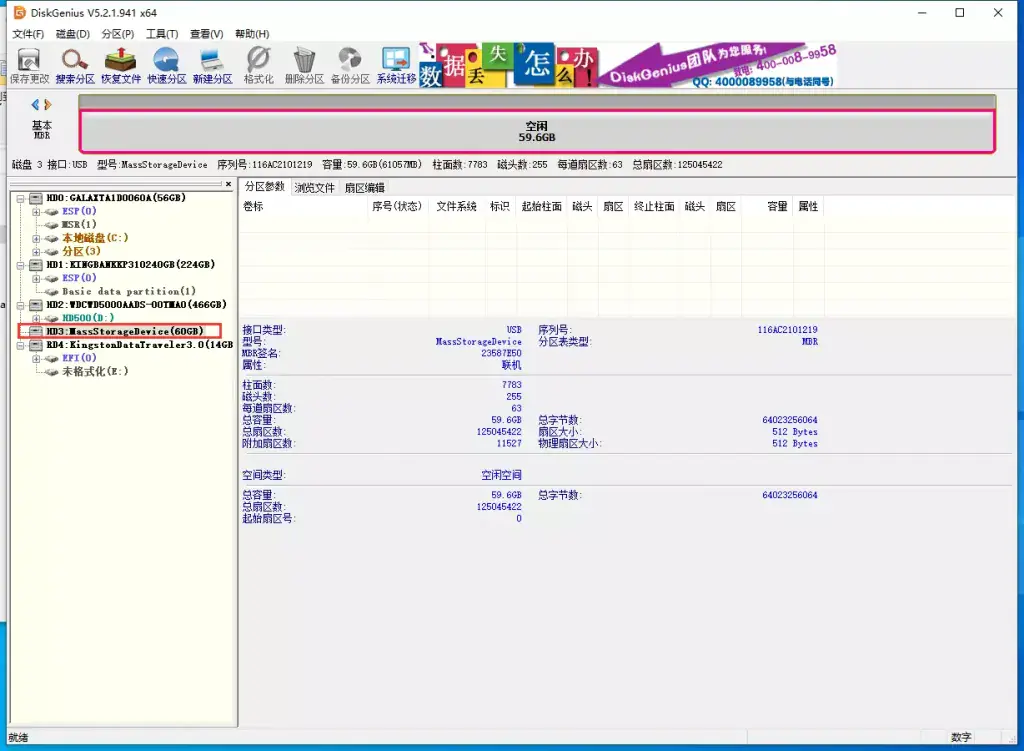This screenshot has width=1024, height=751.
Task: Select Basic data partition(1)
Action: [129, 291]
